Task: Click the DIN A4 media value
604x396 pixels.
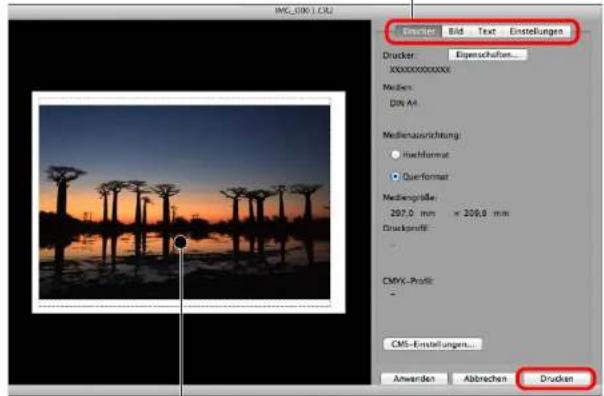Action: click(403, 103)
